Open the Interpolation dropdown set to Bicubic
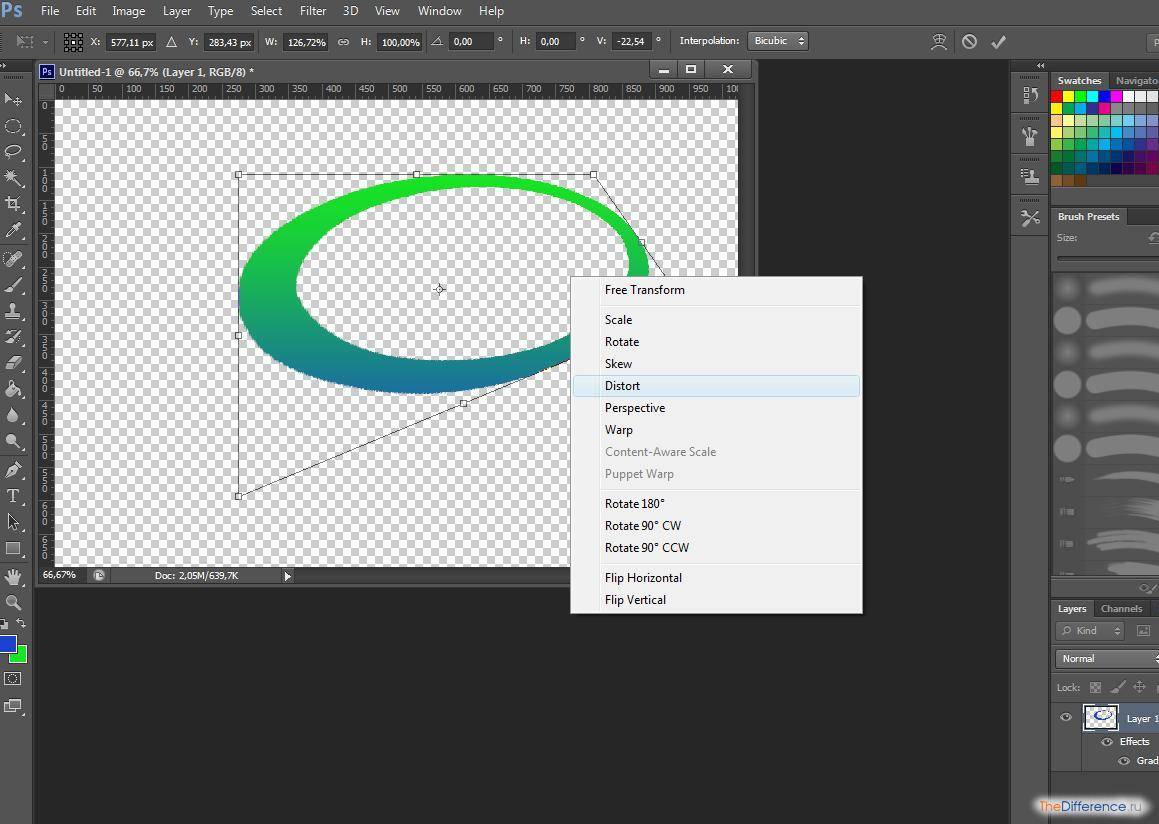Image resolution: width=1159 pixels, height=824 pixels. pos(777,41)
